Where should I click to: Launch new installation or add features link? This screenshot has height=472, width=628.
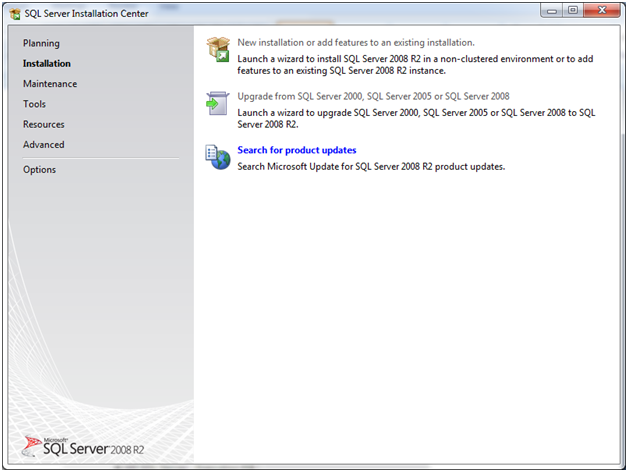point(356,42)
